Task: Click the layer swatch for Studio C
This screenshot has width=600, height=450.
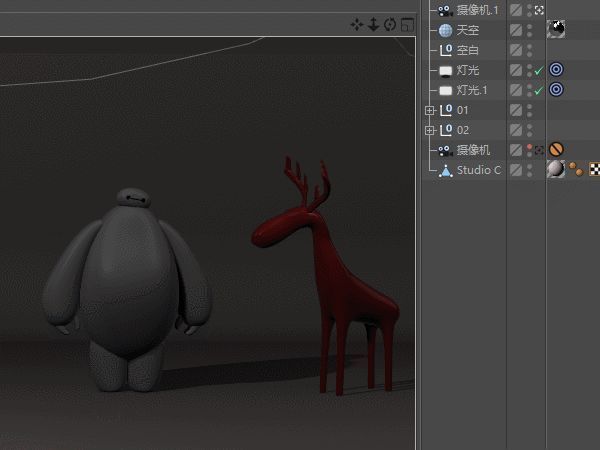Action: tap(516, 170)
